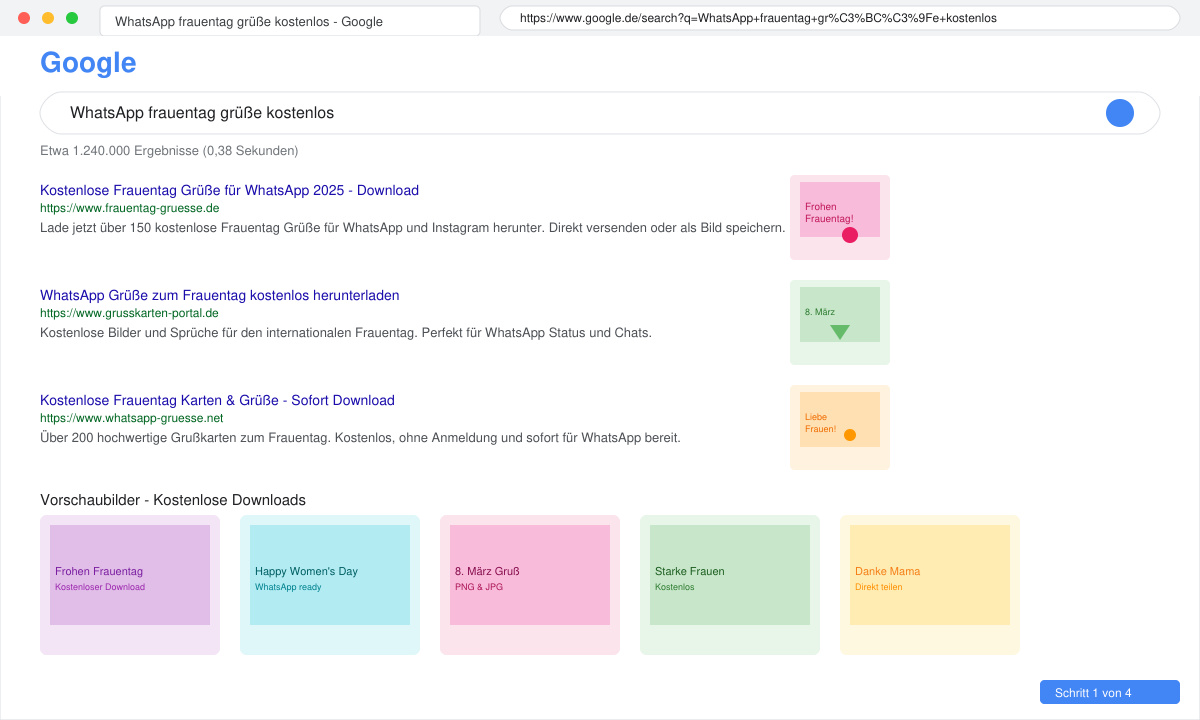Viewport: 1200px width, 720px height.
Task: Click the browser address bar URL
Action: (840, 18)
